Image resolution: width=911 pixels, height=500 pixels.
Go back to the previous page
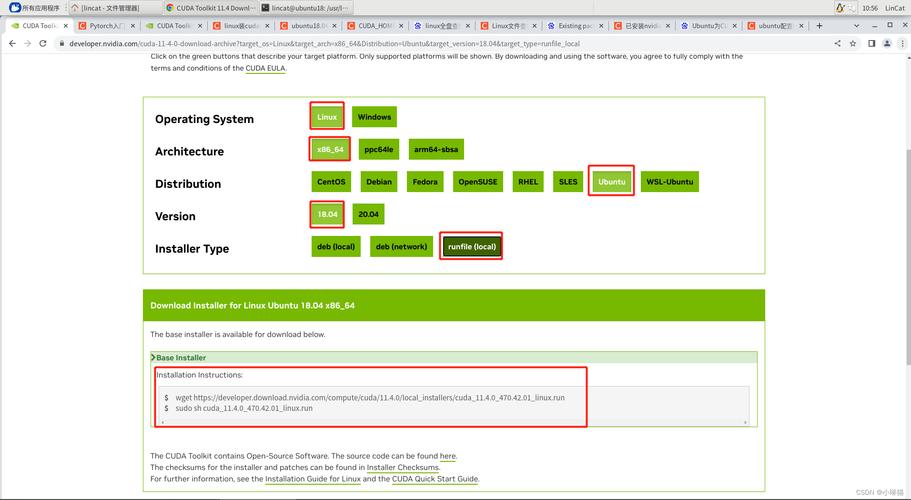pos(12,44)
